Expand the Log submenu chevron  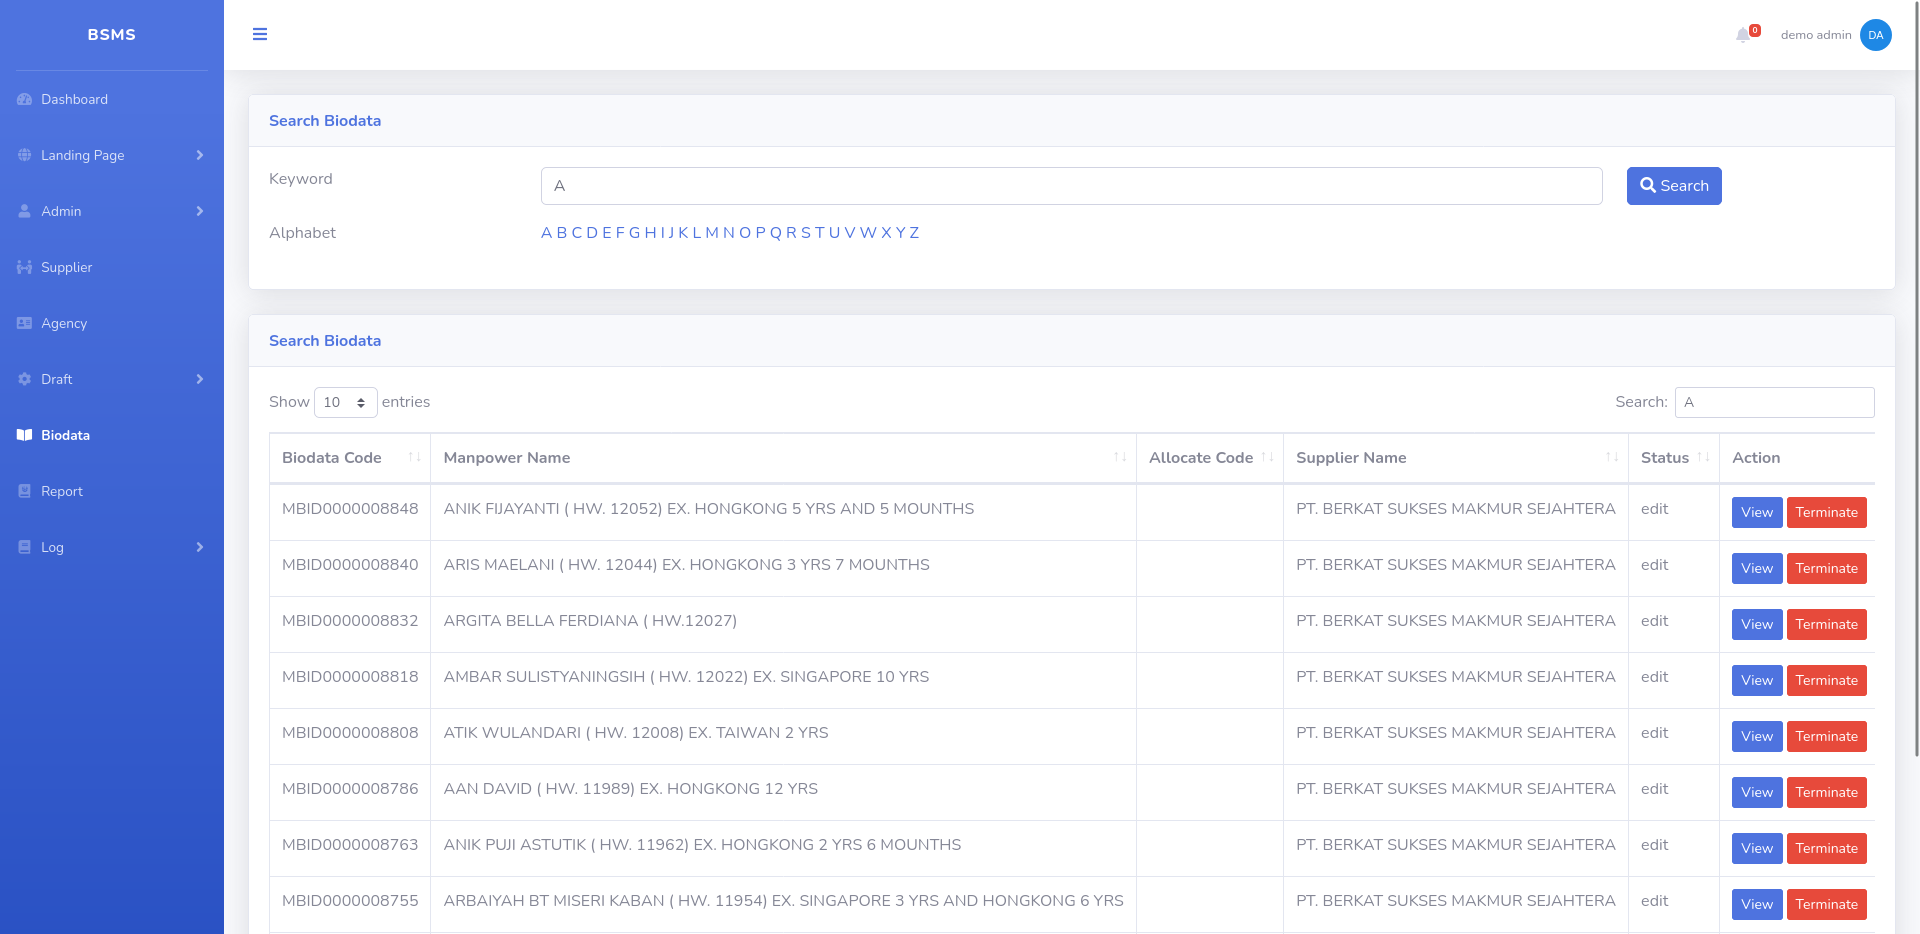[200, 547]
